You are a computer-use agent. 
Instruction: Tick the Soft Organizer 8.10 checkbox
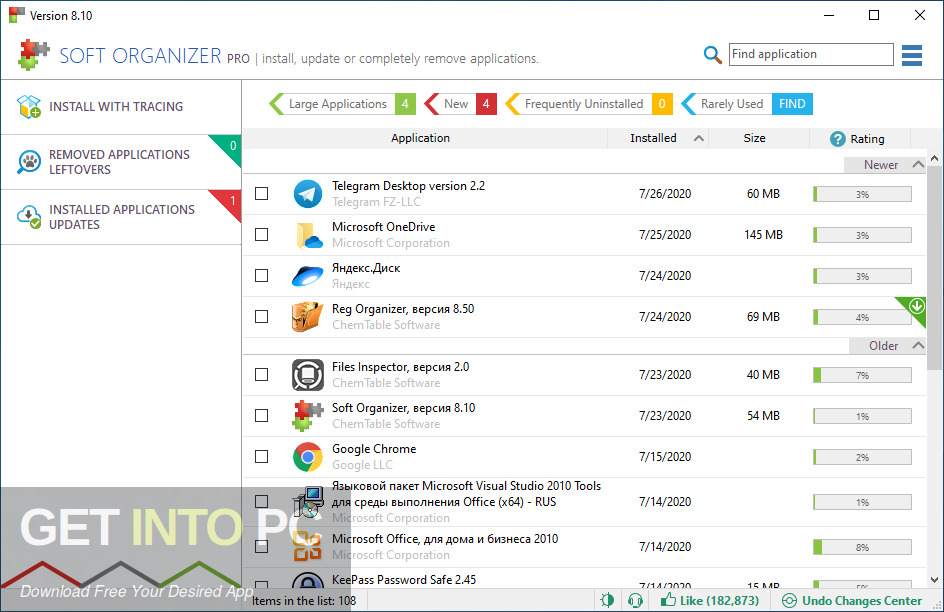pos(261,416)
